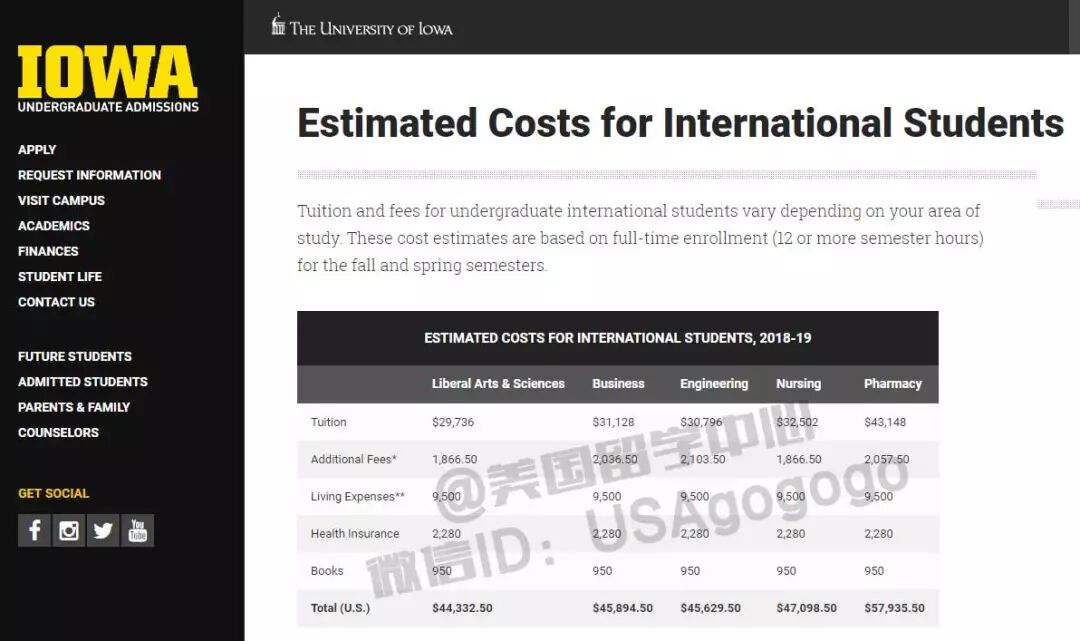Click the Liberal Arts & Sciences column header
The image size is (1080, 641).
click(x=498, y=383)
